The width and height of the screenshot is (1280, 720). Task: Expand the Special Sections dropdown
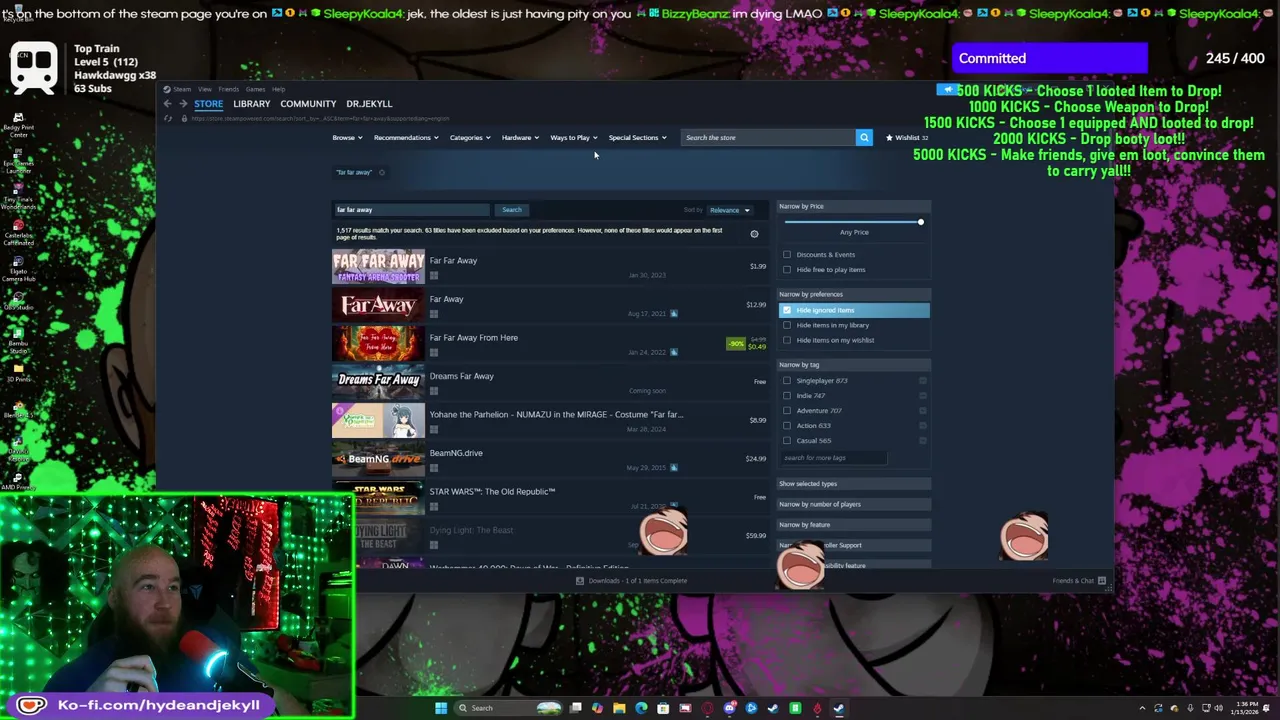click(638, 138)
